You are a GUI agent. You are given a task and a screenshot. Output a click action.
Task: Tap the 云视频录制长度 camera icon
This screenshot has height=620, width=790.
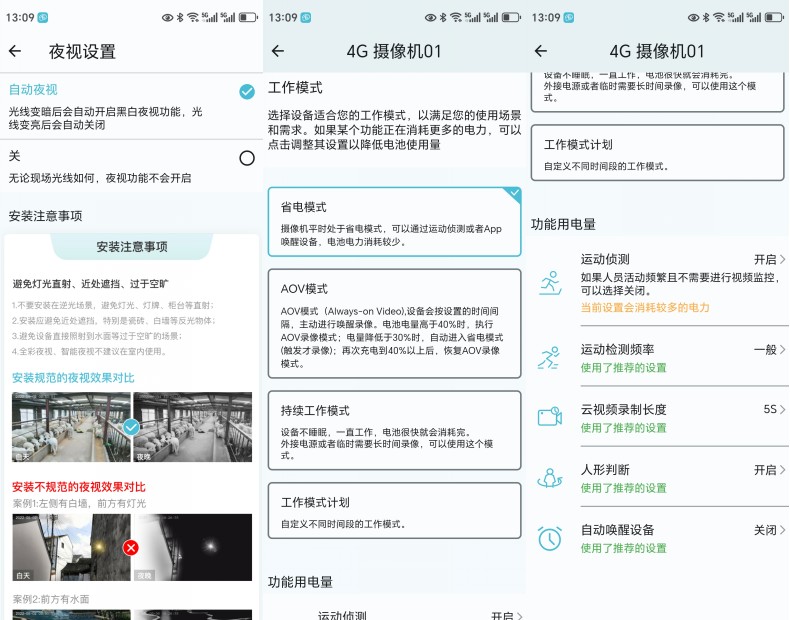(x=550, y=417)
